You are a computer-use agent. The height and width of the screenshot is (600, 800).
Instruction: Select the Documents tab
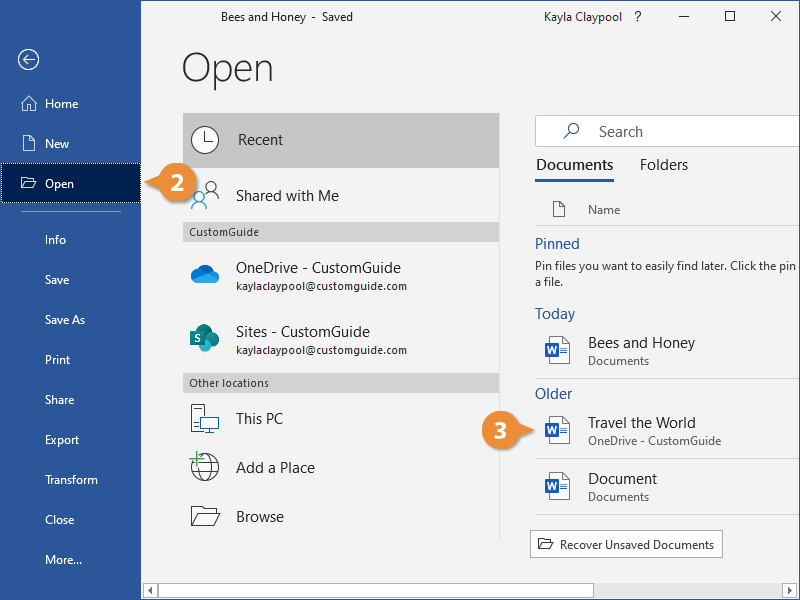[574, 165]
